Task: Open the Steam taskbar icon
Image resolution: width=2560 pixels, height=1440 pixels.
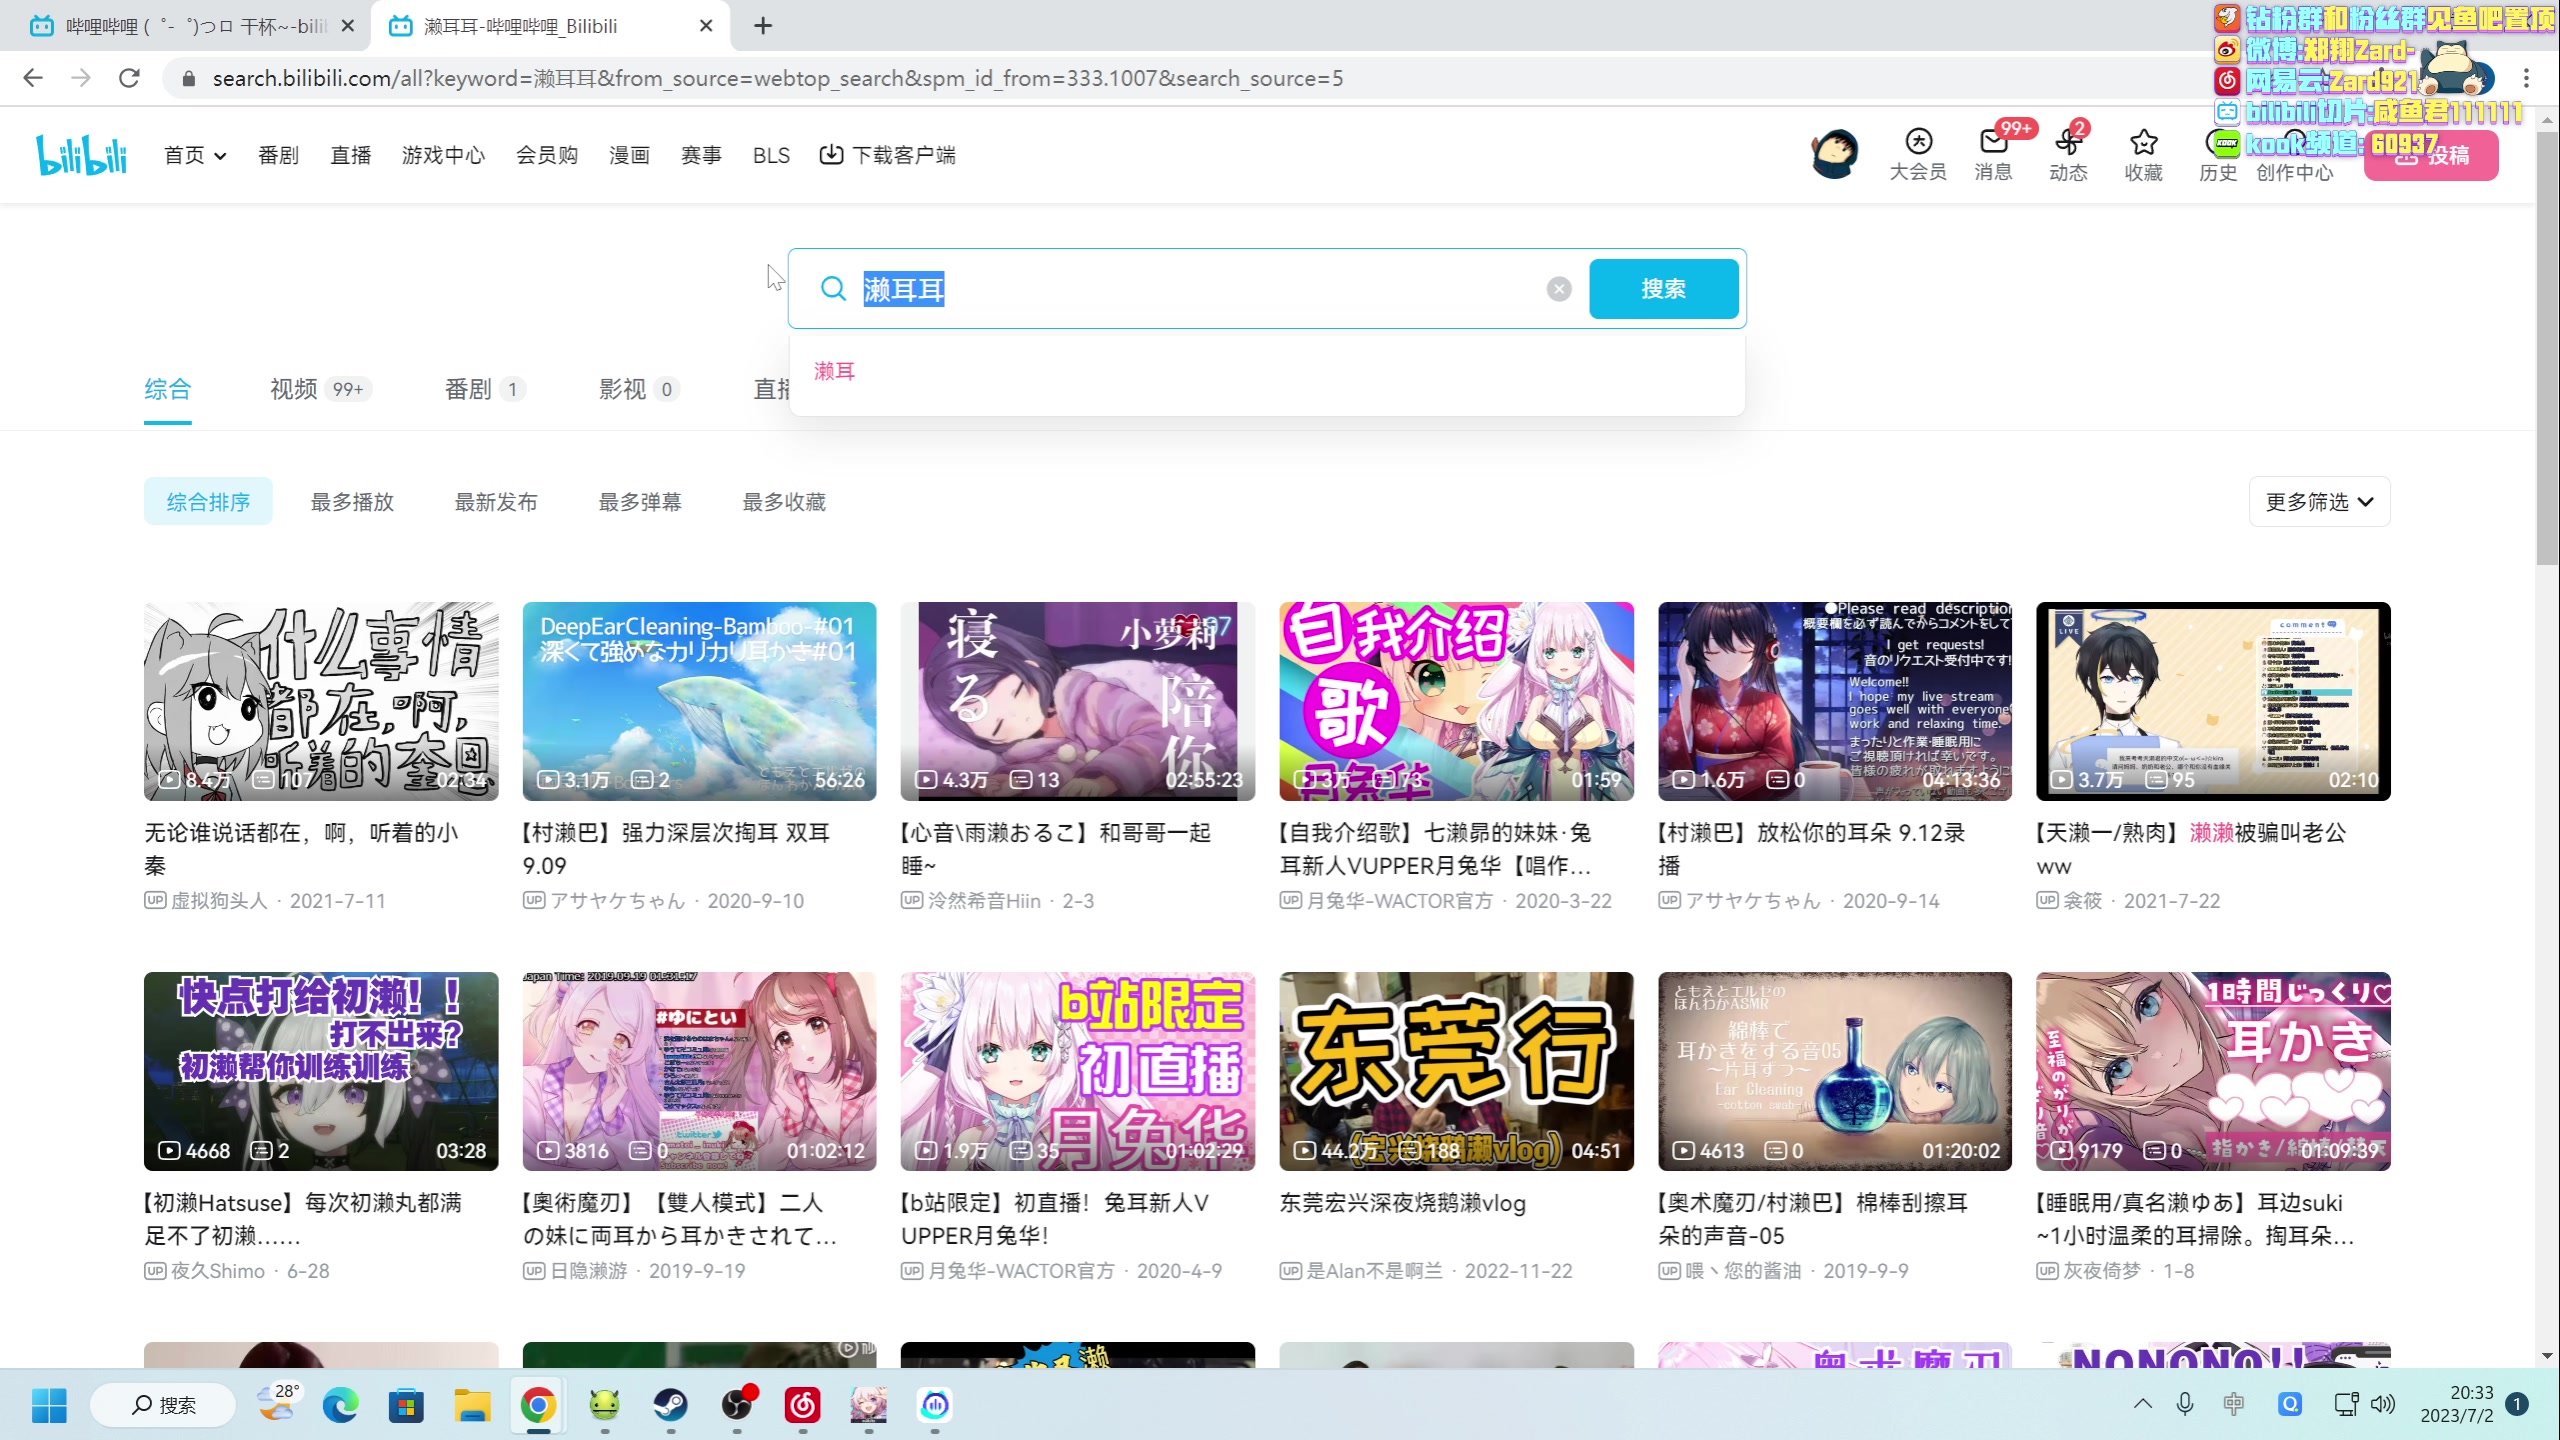Action: coord(670,1405)
